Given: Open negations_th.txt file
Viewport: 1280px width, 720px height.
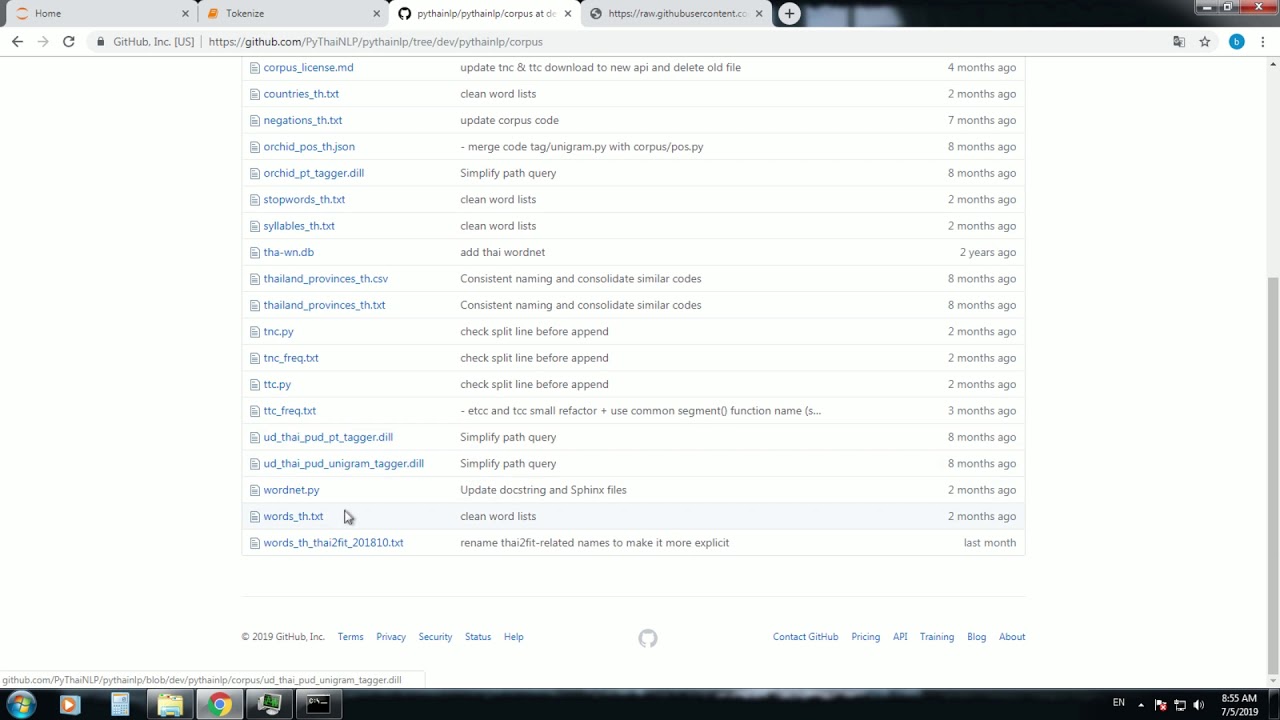Looking at the screenshot, I should 303,120.
